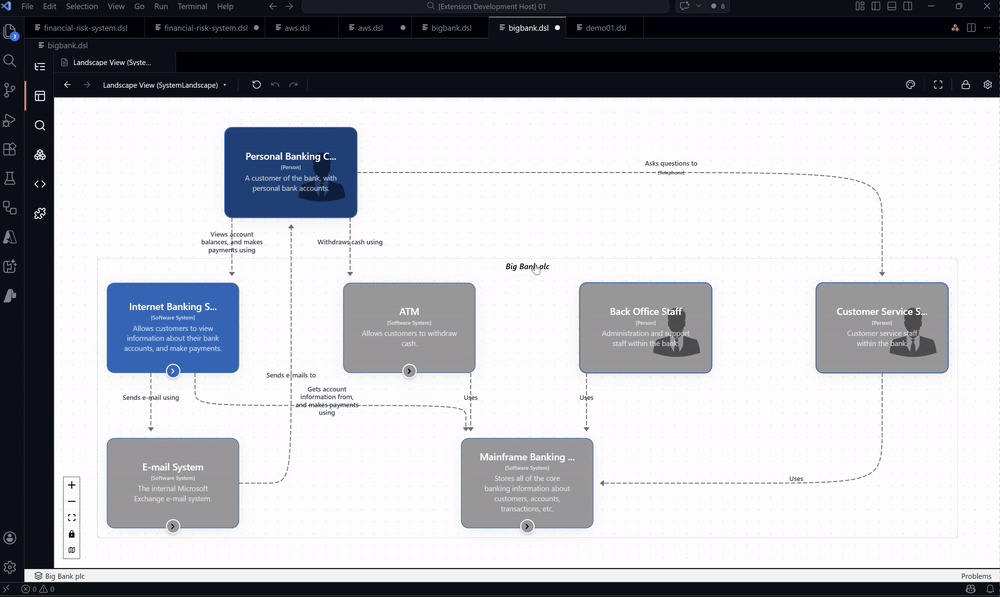Open the Terminal menu
This screenshot has width=1000, height=597.
192,6
